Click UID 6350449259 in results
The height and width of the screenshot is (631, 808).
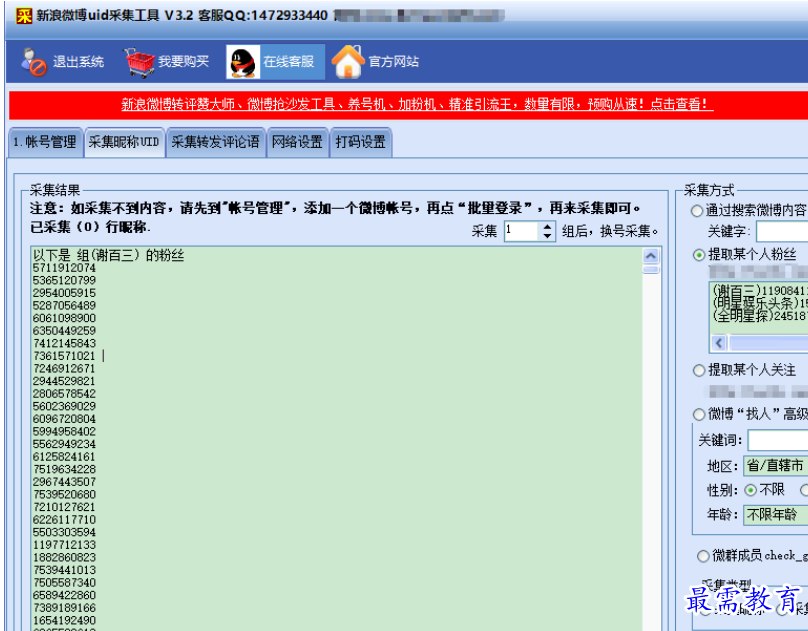[x=64, y=331]
